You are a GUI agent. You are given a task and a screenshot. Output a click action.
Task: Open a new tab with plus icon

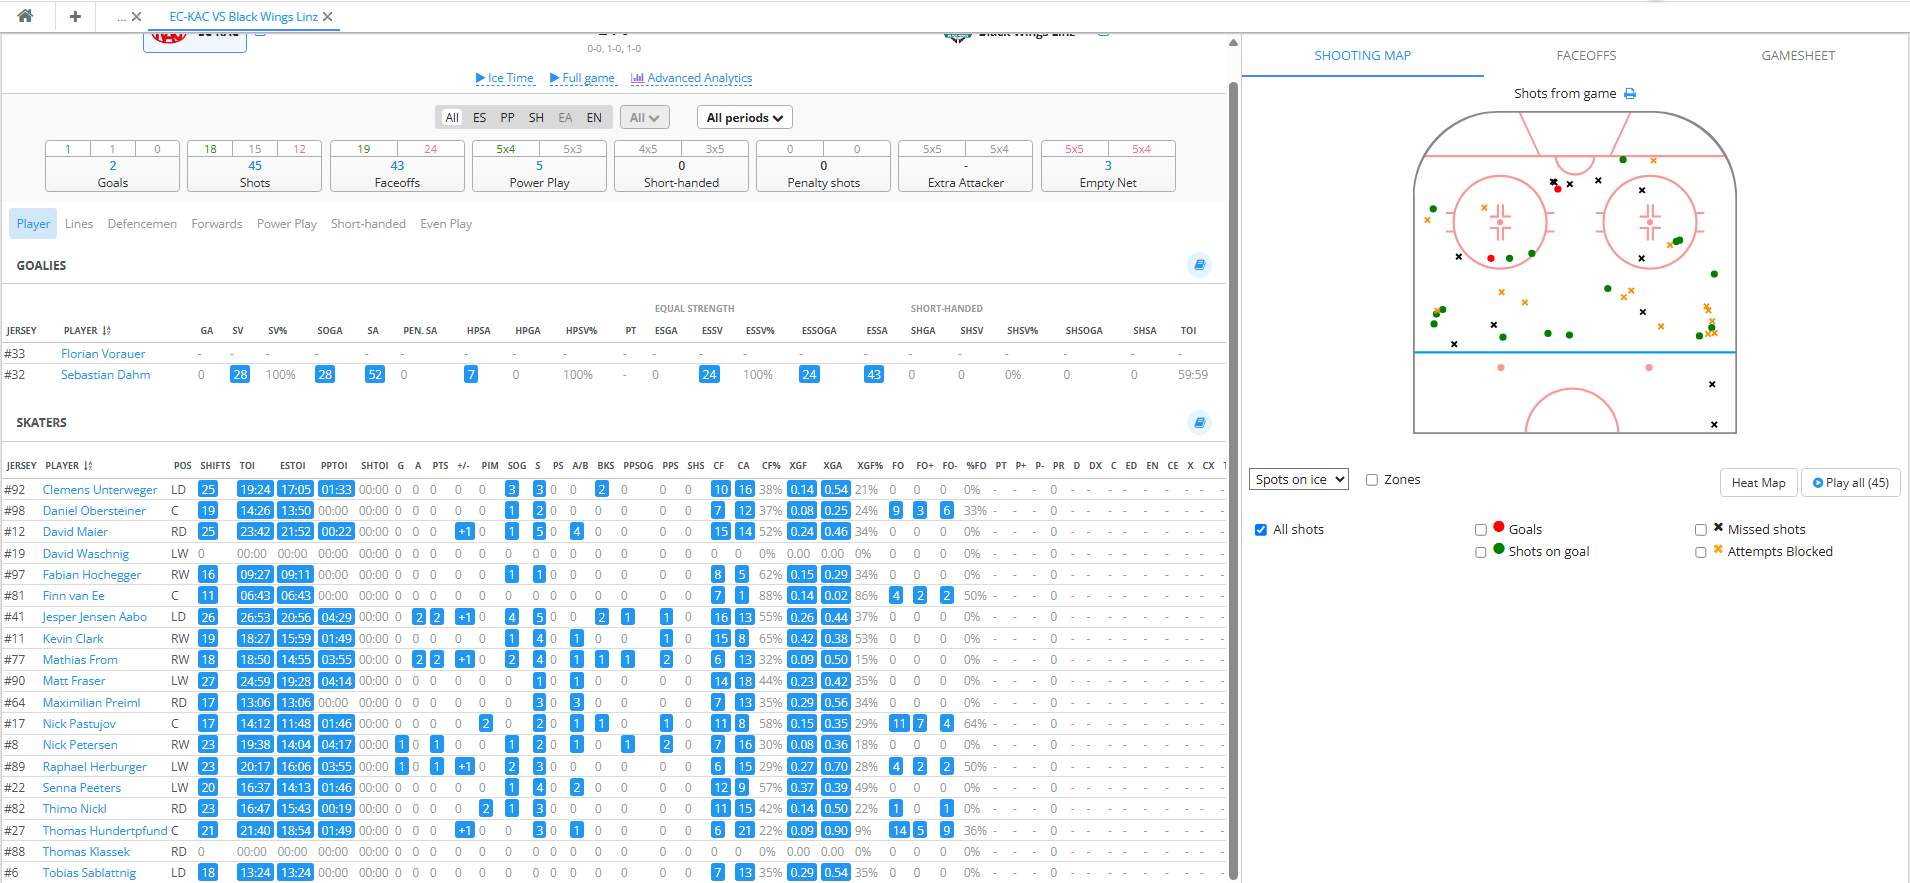(x=75, y=16)
